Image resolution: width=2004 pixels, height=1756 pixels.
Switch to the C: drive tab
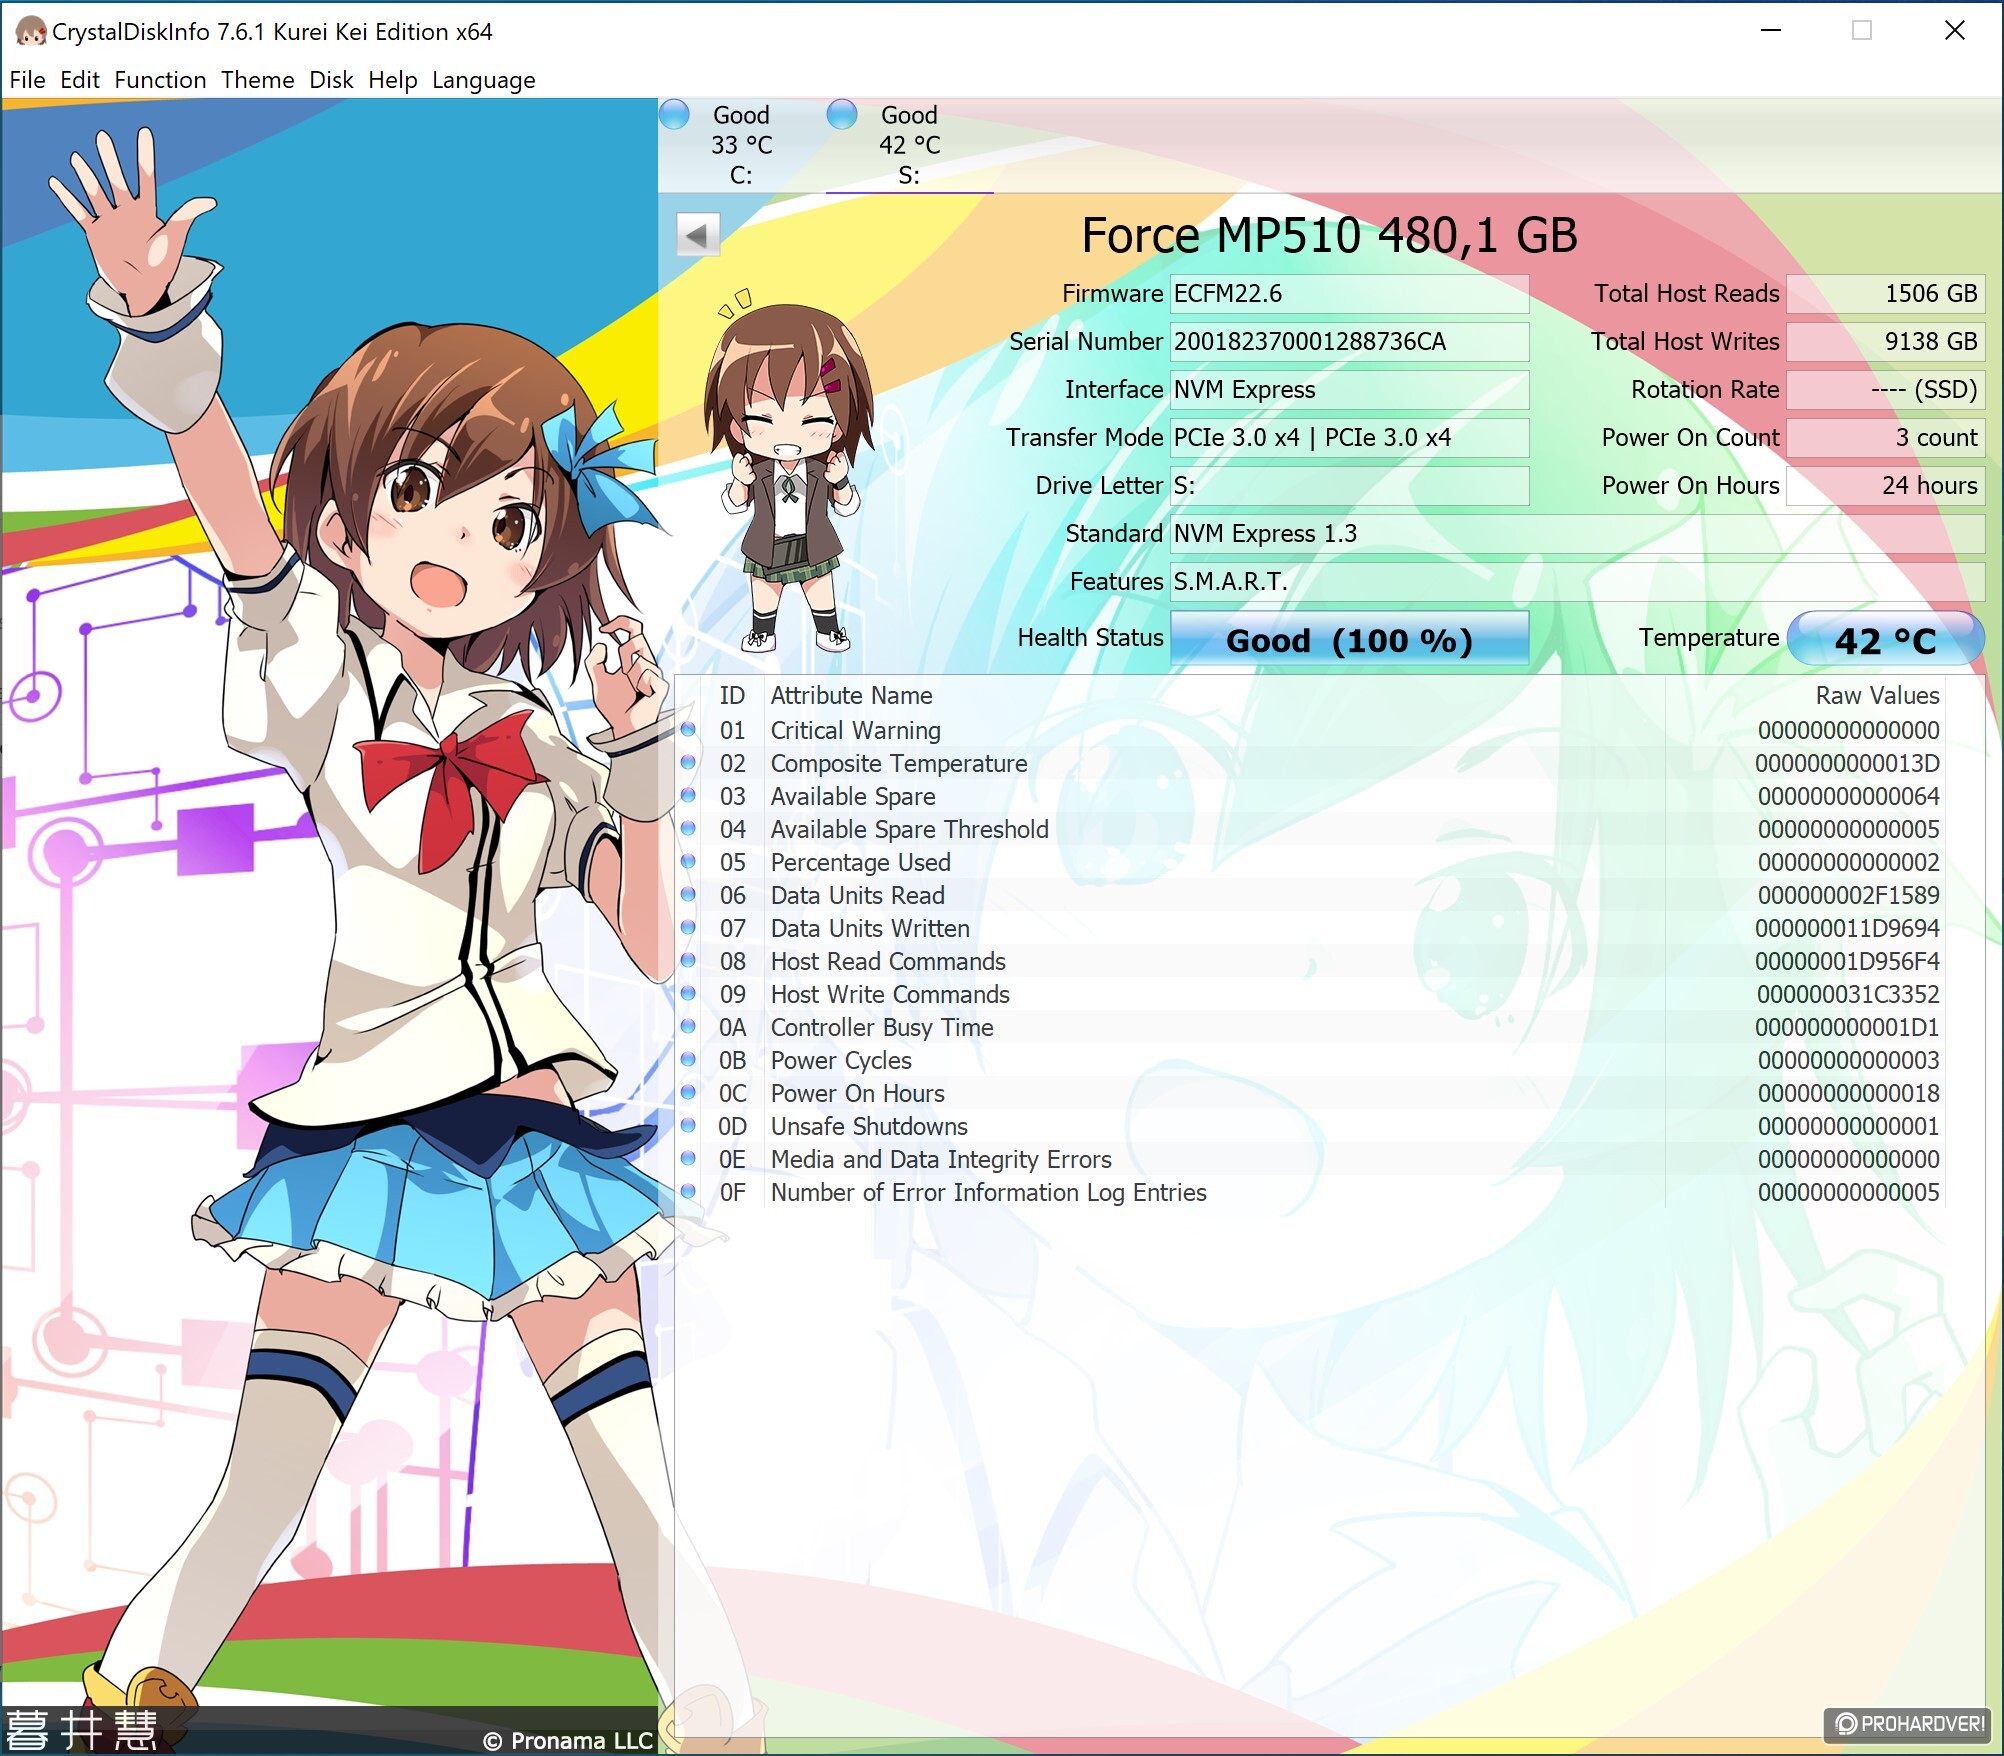point(742,145)
